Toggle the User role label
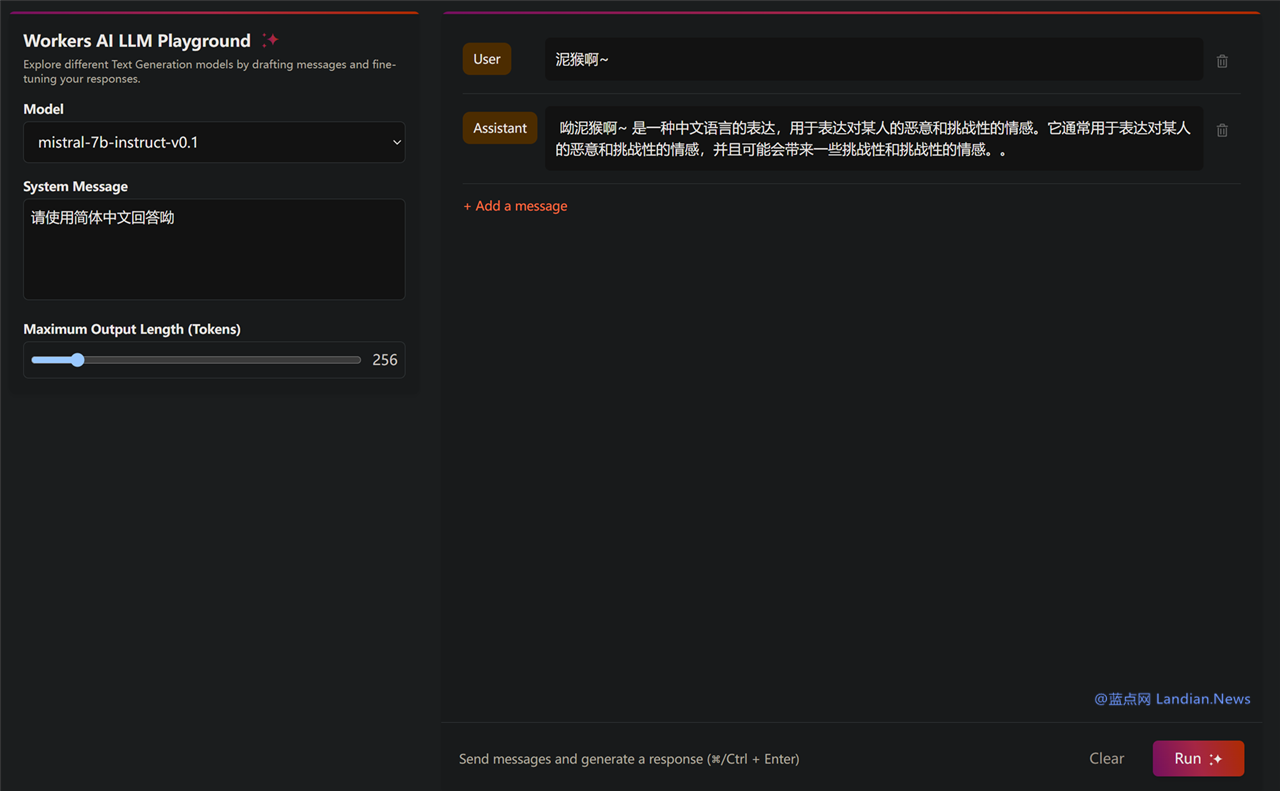This screenshot has width=1280, height=791. click(487, 59)
